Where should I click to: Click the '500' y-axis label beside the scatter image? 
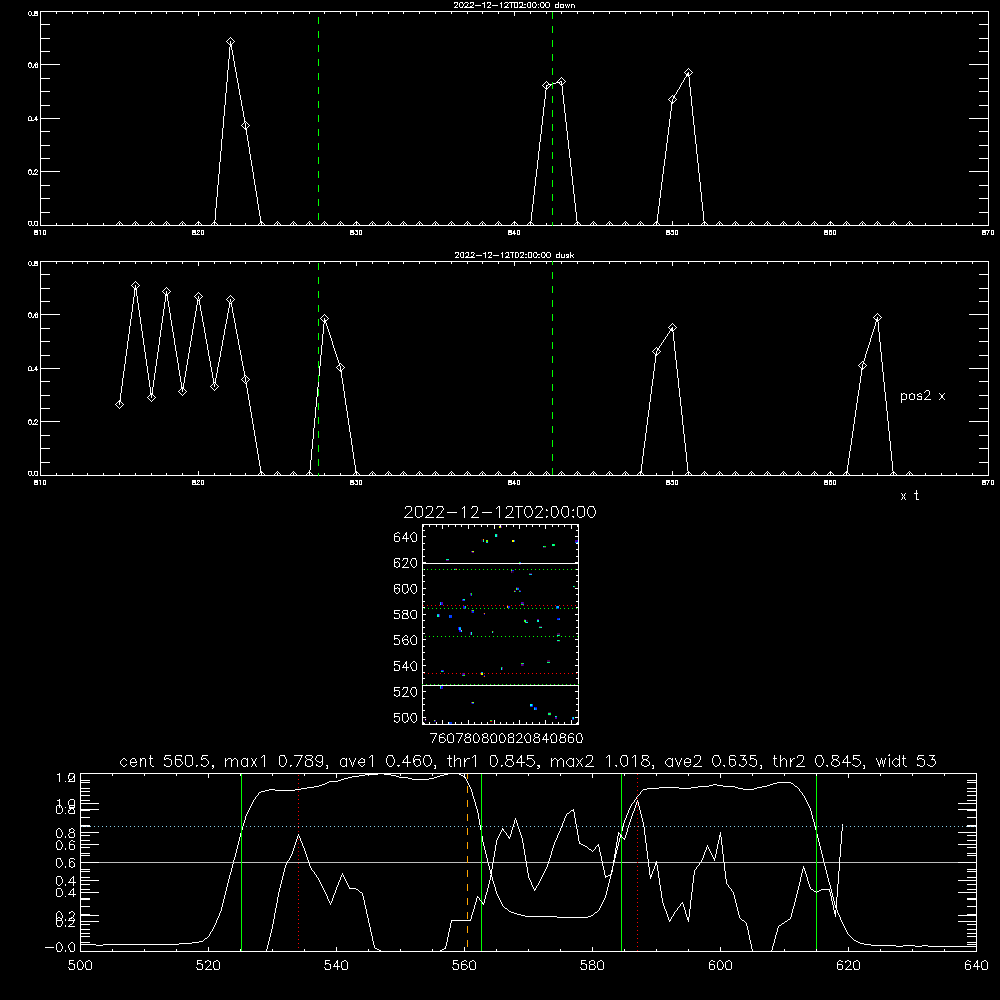pos(406,717)
